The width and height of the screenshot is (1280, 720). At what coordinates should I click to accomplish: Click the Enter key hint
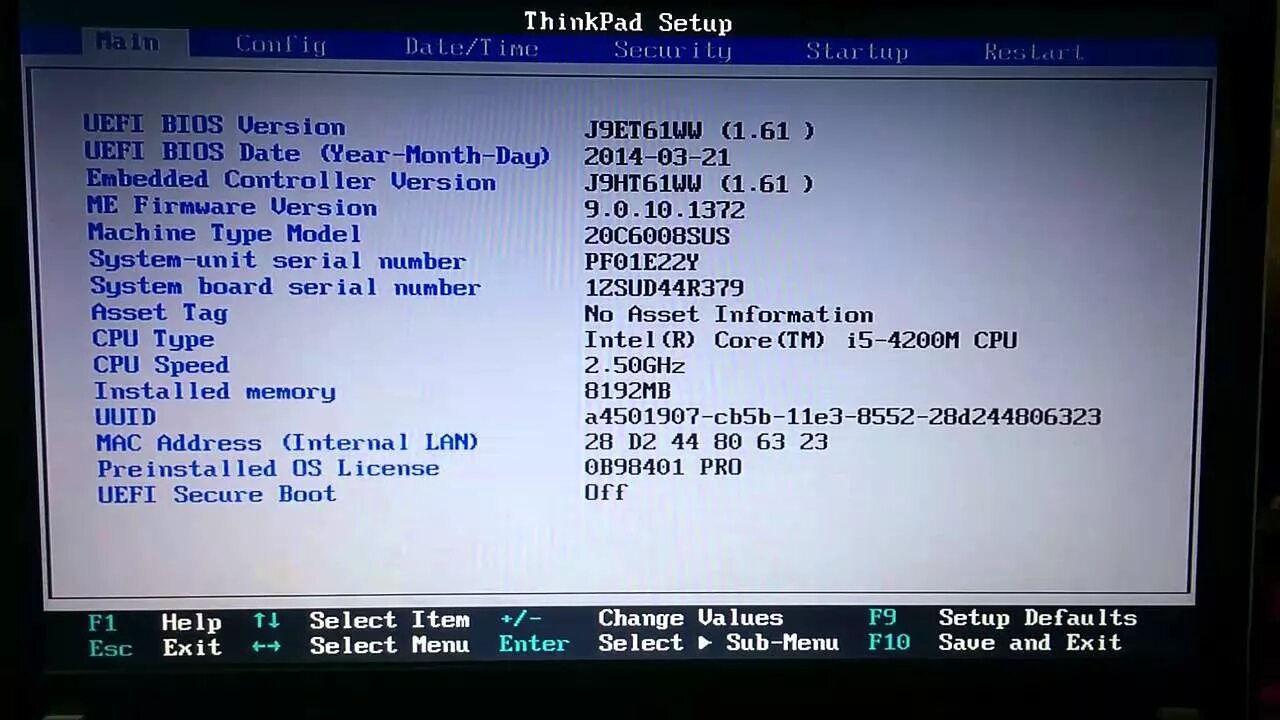point(534,644)
